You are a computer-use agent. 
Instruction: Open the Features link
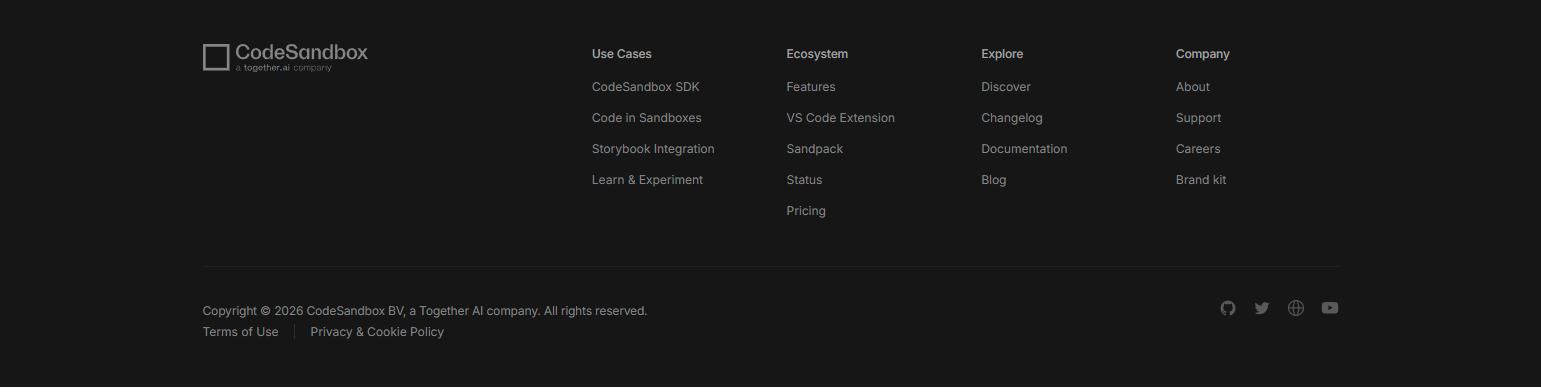tap(811, 87)
